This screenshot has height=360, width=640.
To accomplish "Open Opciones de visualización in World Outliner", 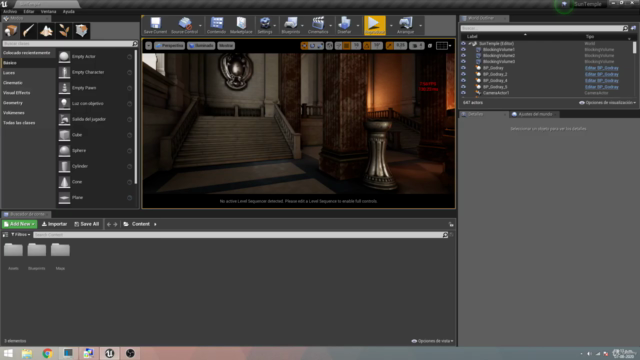I will [607, 103].
